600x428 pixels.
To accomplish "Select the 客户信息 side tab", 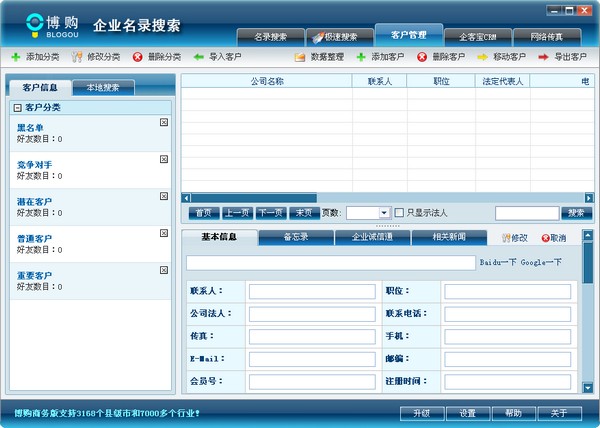I will pos(40,88).
